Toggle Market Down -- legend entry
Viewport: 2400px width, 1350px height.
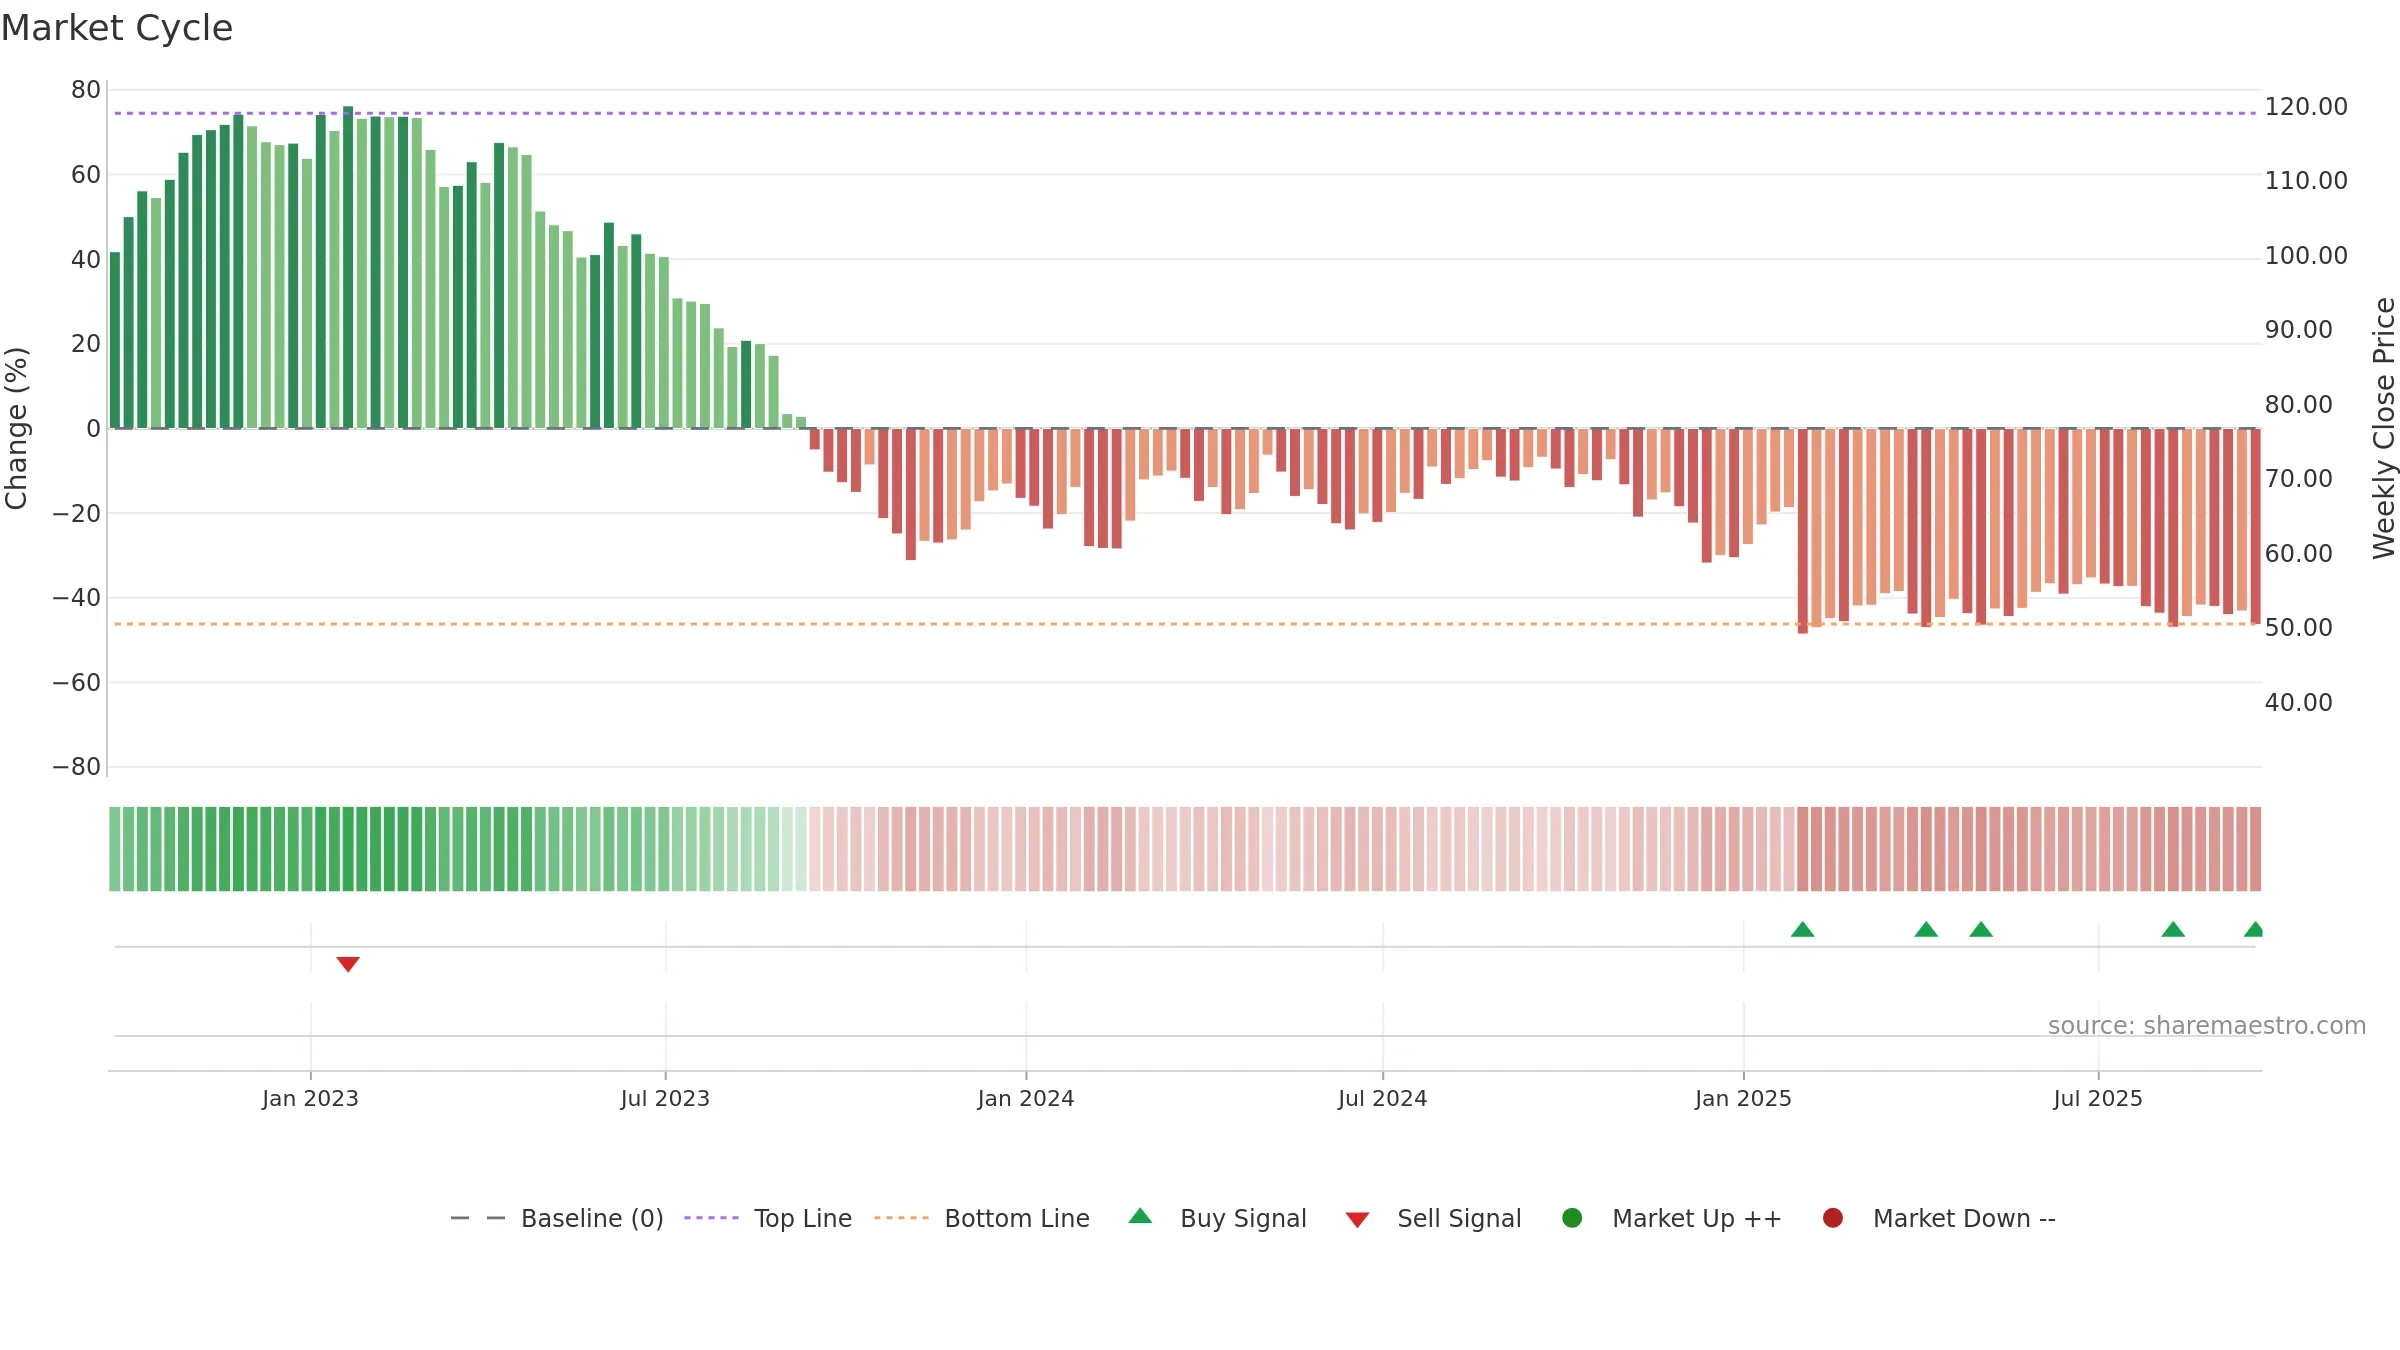click(x=1939, y=1218)
